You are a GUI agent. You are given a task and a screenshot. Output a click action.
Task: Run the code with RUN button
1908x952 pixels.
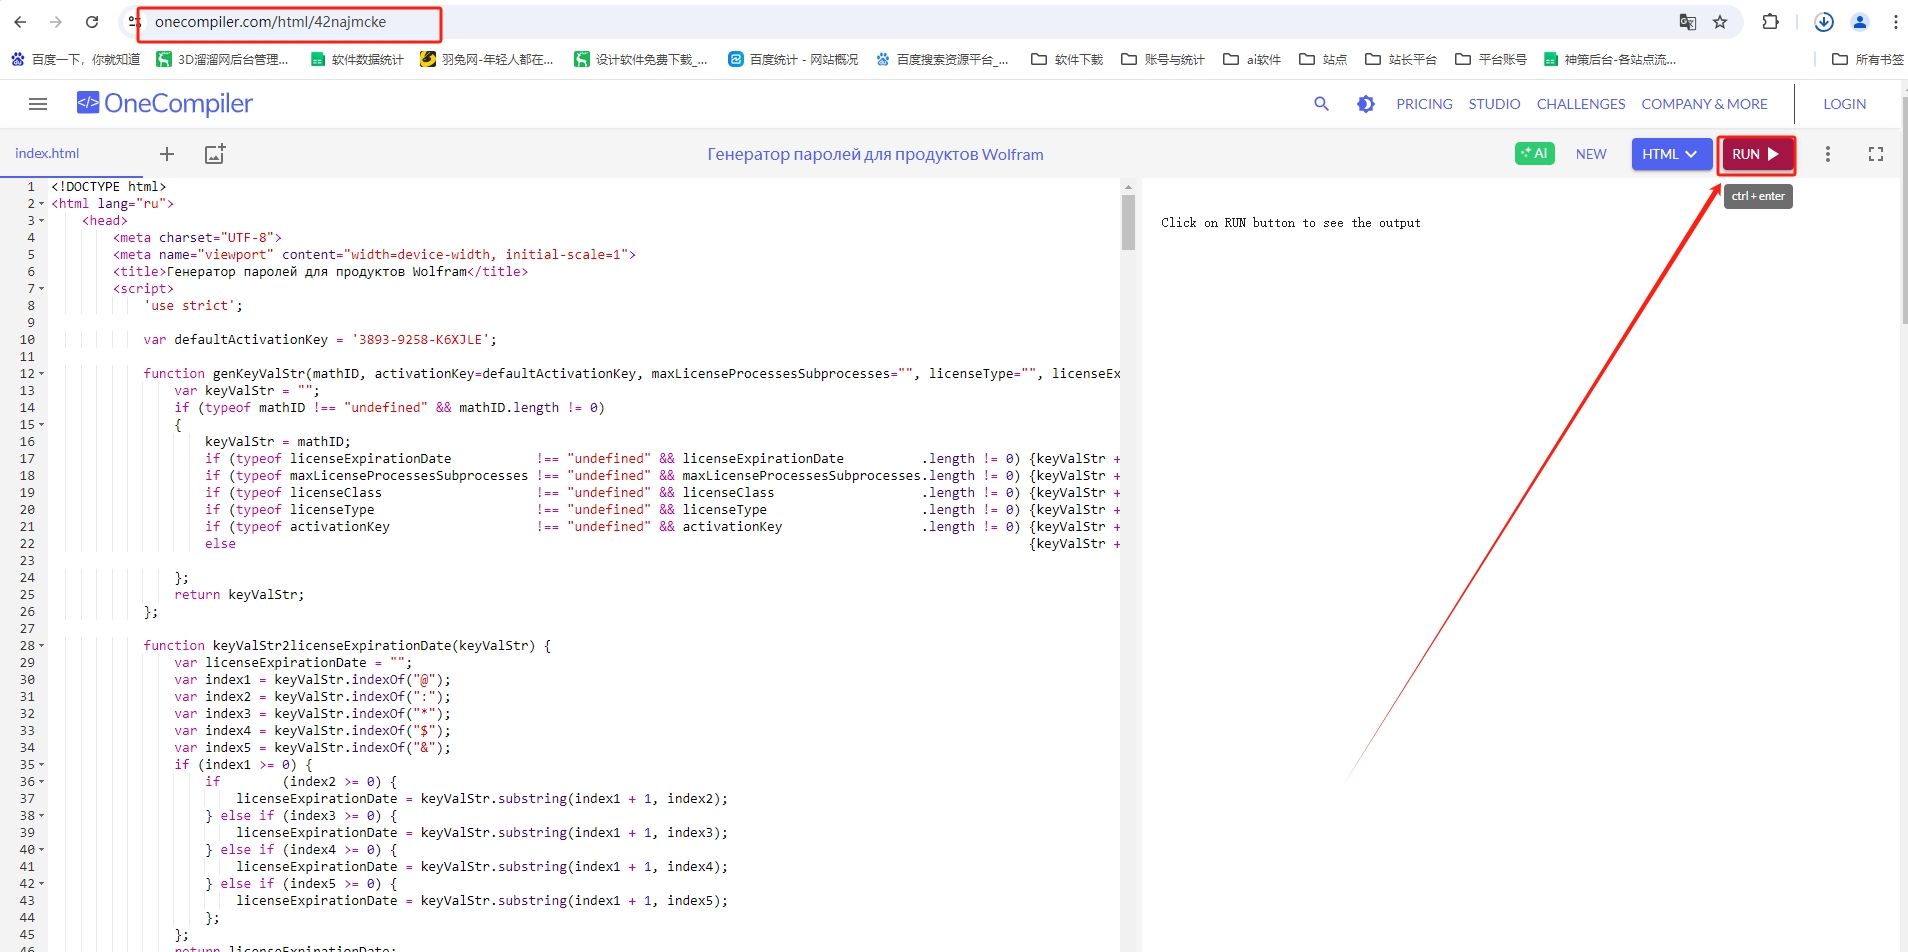click(1756, 154)
